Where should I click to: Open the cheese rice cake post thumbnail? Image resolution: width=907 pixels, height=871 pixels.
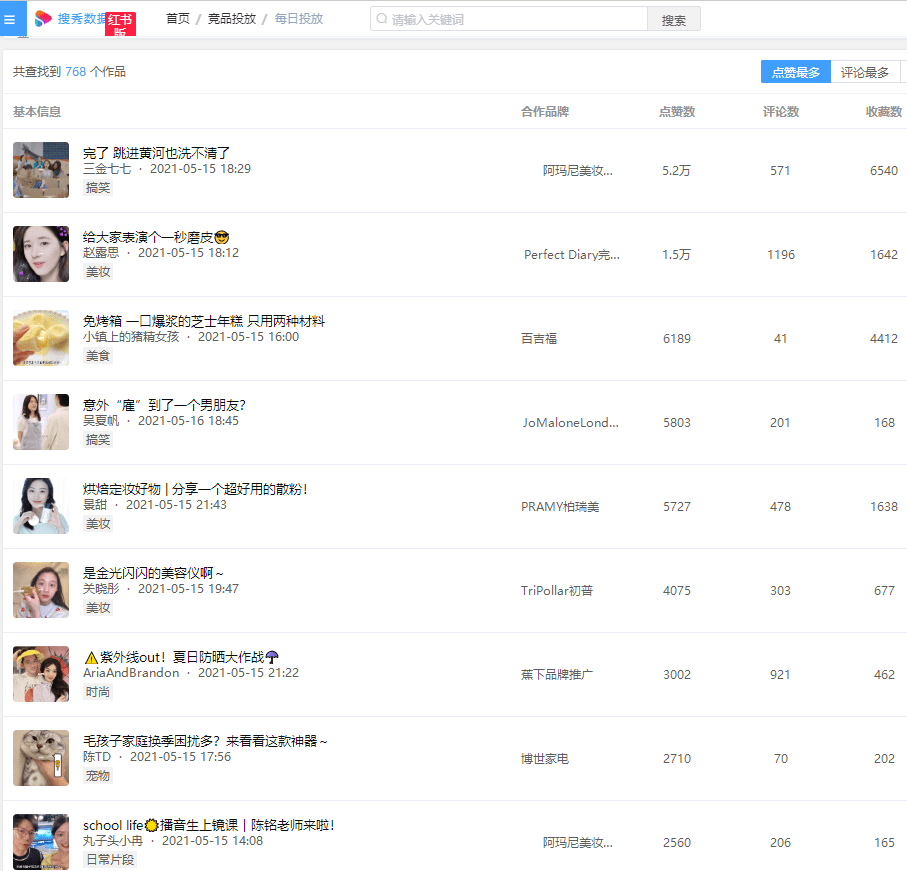[x=41, y=338]
